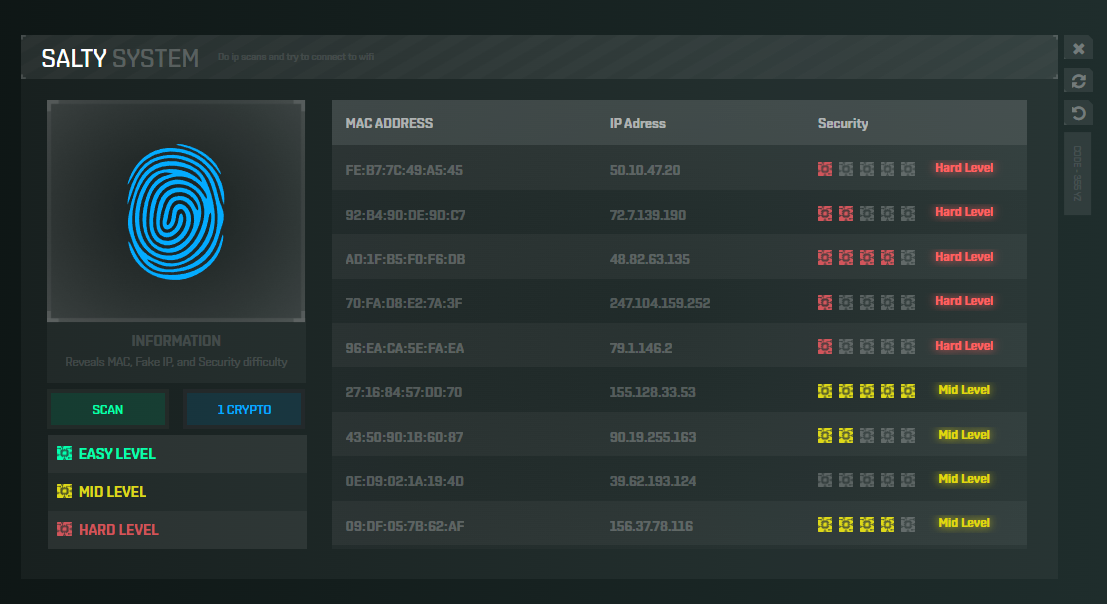Click the undo arrow icon on right sidebar
This screenshot has width=1107, height=604.
point(1078,114)
